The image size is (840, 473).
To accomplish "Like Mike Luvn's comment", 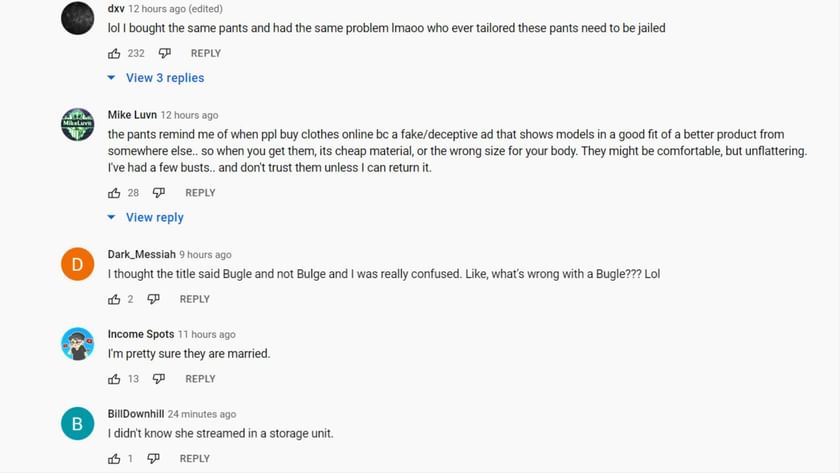I will (114, 193).
